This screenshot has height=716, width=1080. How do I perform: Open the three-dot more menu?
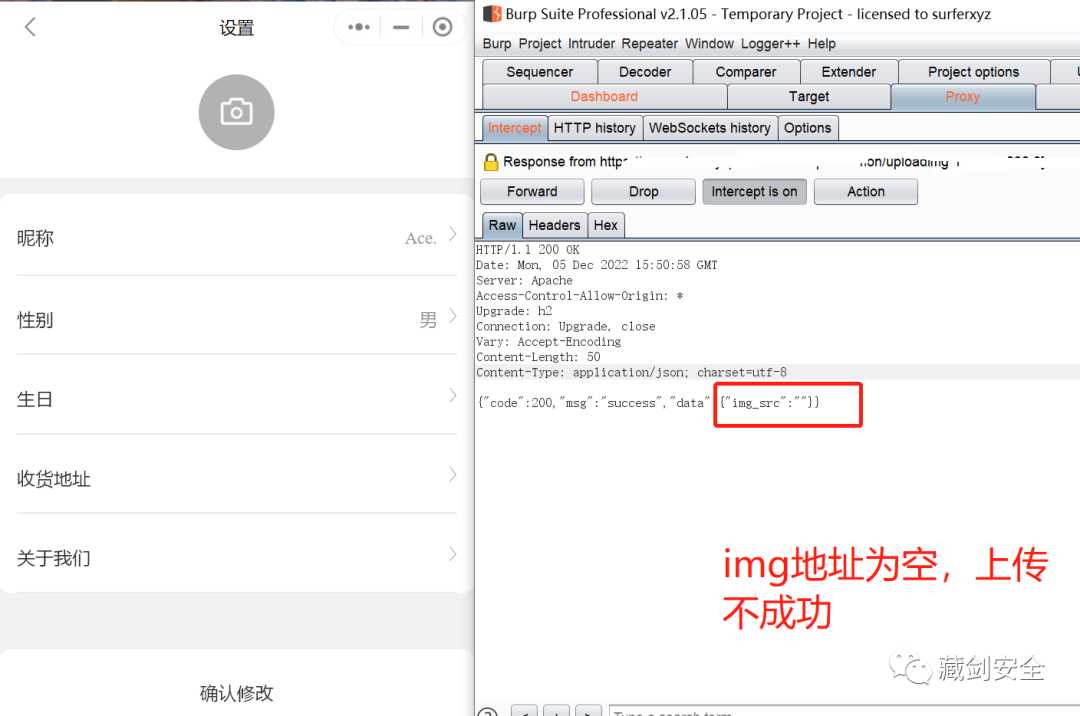(x=359, y=28)
